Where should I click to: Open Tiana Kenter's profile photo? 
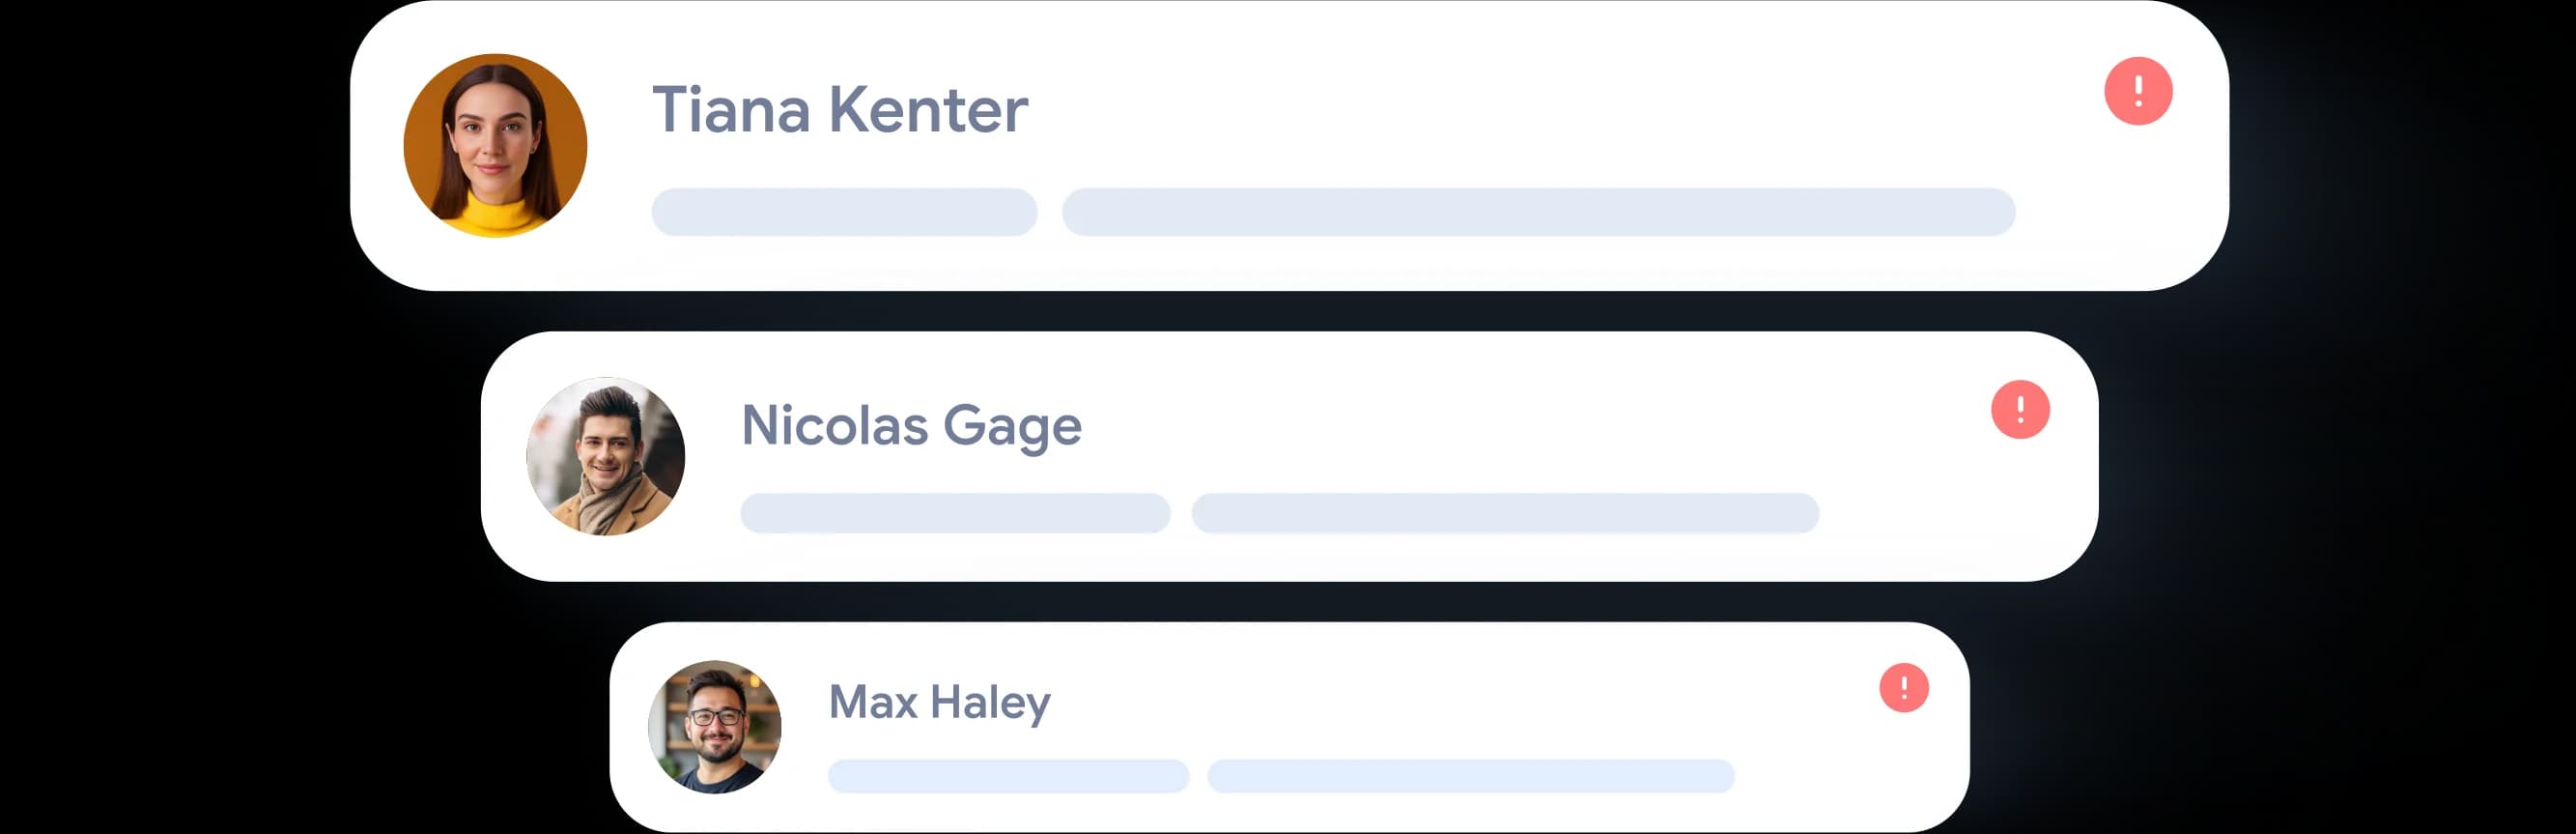pos(495,145)
